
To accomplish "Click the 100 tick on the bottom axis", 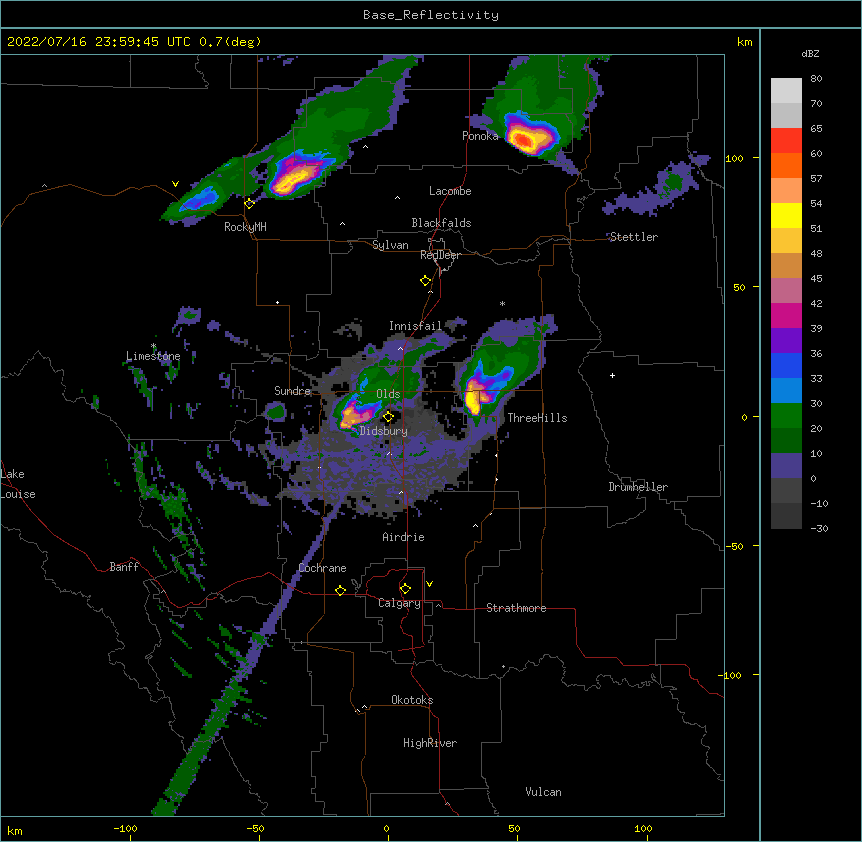I will tap(643, 829).
